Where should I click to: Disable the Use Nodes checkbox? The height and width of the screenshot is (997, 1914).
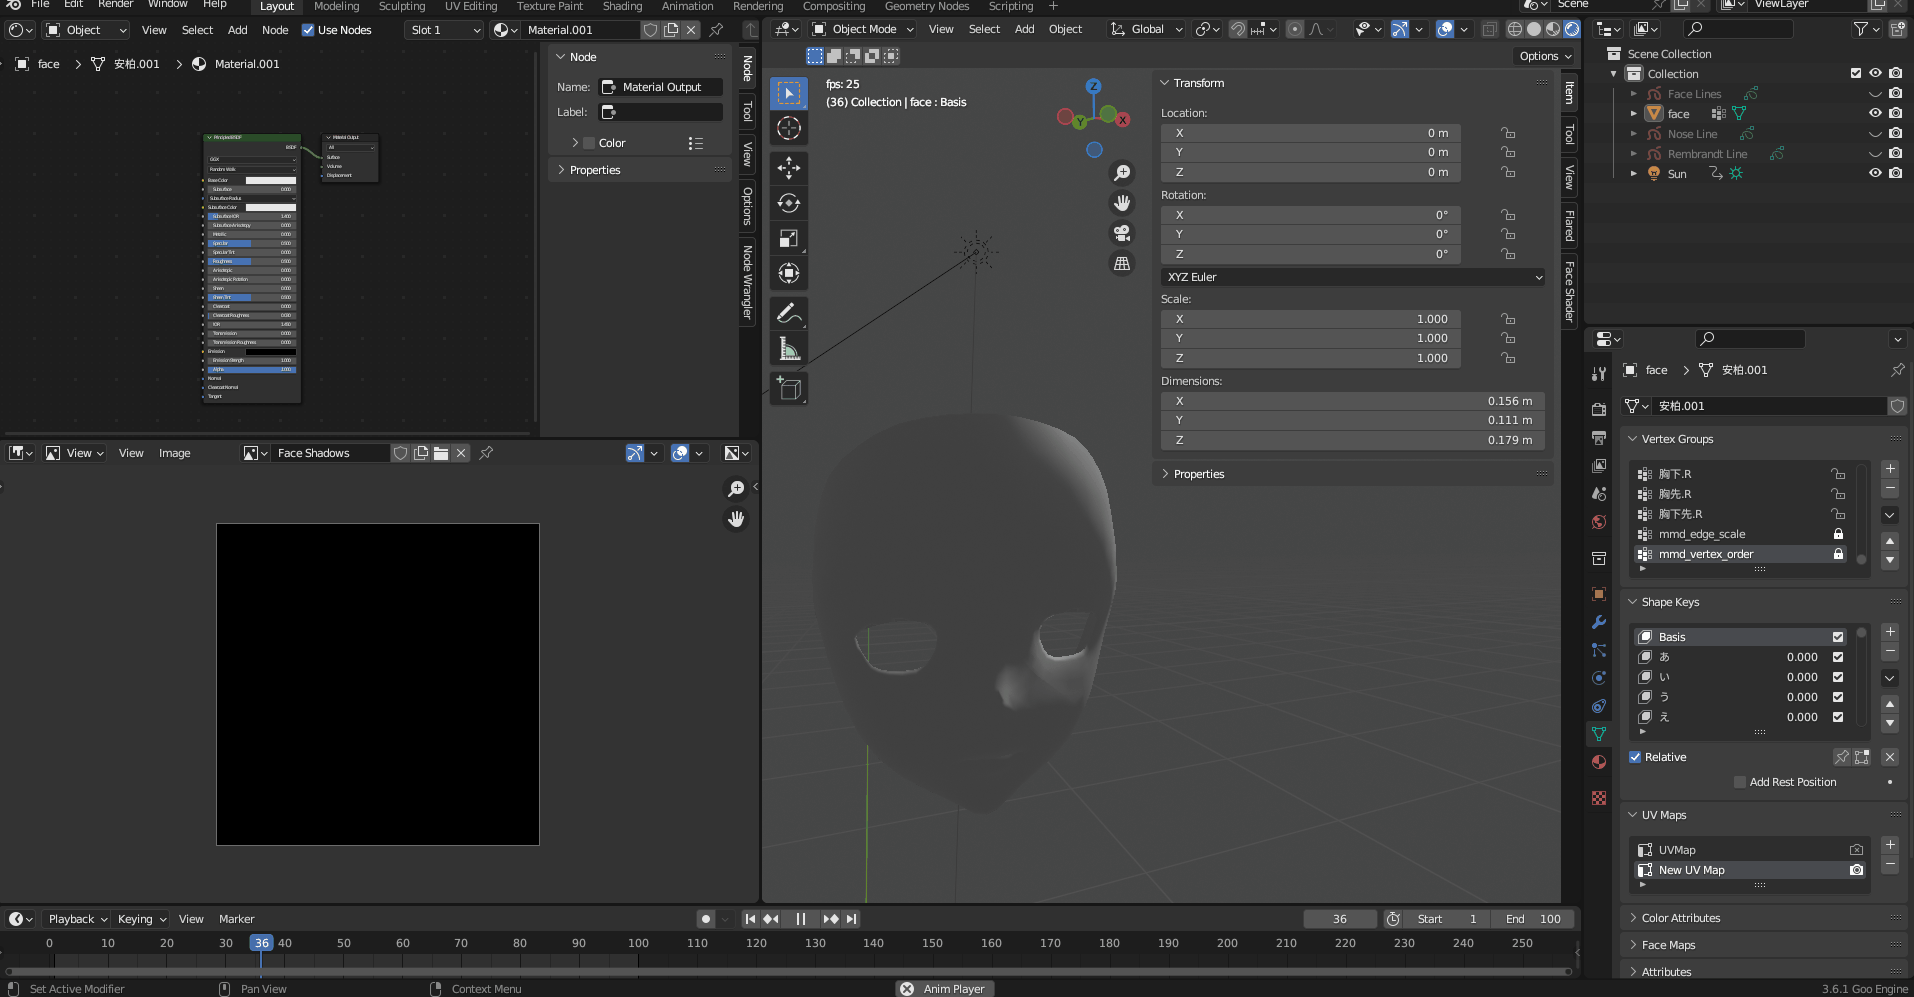pyautogui.click(x=308, y=30)
